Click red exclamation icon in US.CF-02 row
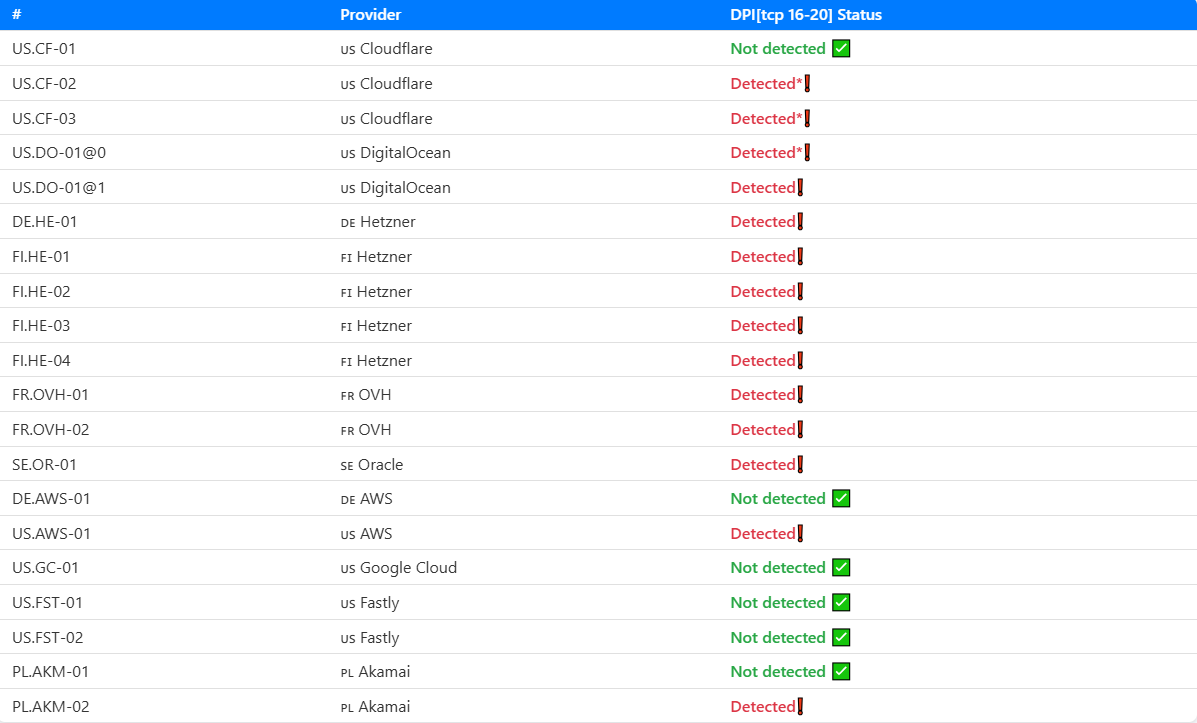1197x723 pixels. coord(807,84)
